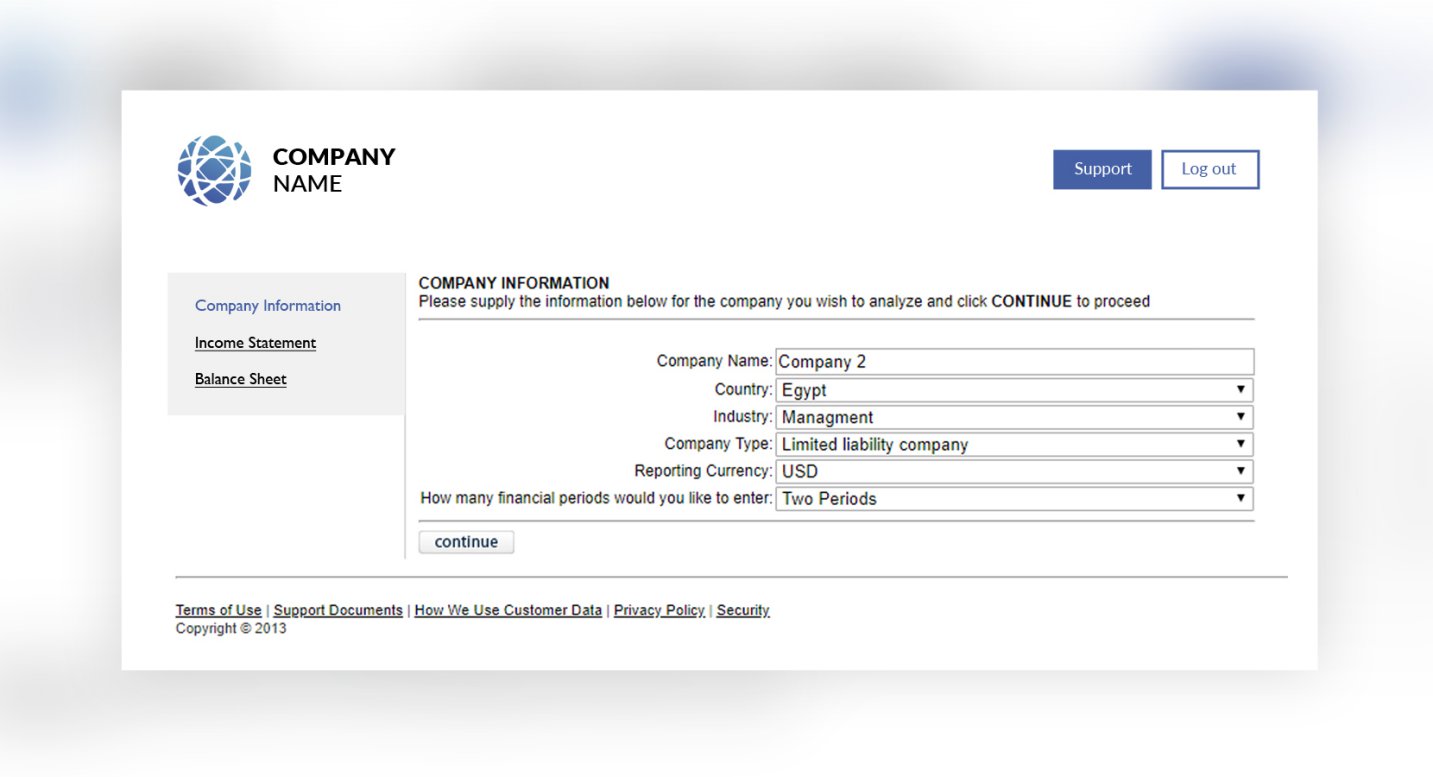The width and height of the screenshot is (1433, 777).
Task: Open How We Use Customer Data link
Action: coord(508,610)
